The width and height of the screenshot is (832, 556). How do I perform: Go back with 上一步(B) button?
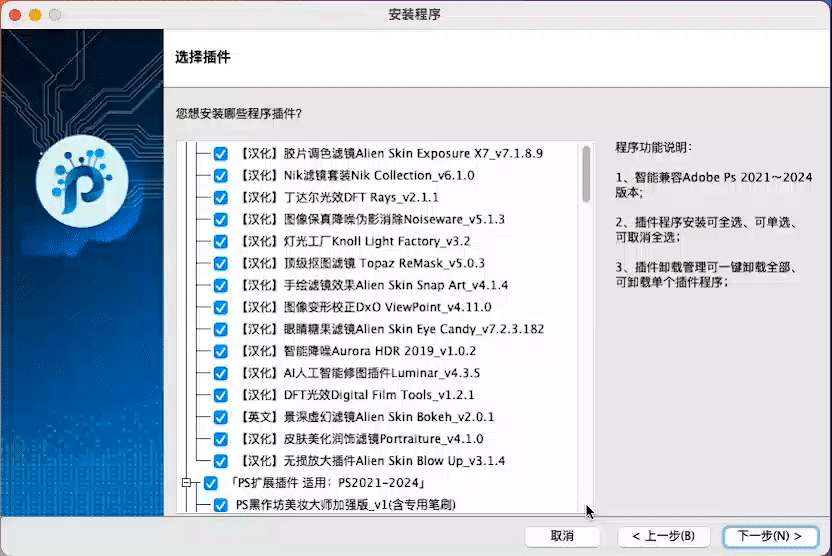[x=664, y=536]
